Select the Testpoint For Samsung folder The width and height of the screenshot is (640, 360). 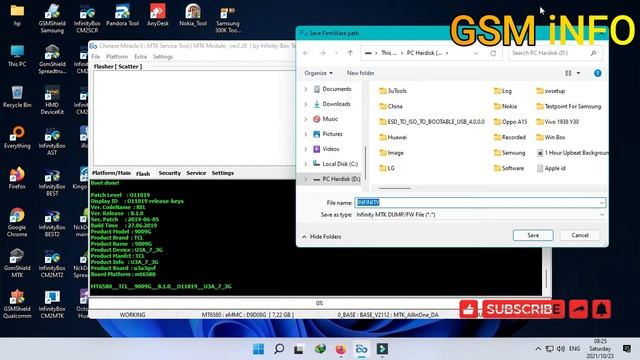pos(569,106)
